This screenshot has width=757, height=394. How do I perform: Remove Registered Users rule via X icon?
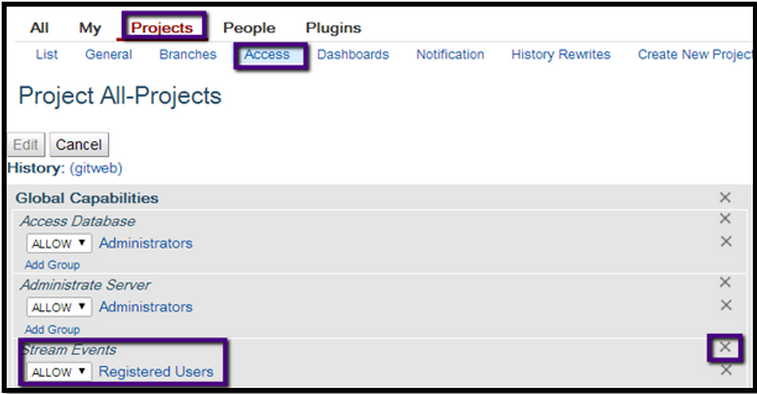pos(726,370)
